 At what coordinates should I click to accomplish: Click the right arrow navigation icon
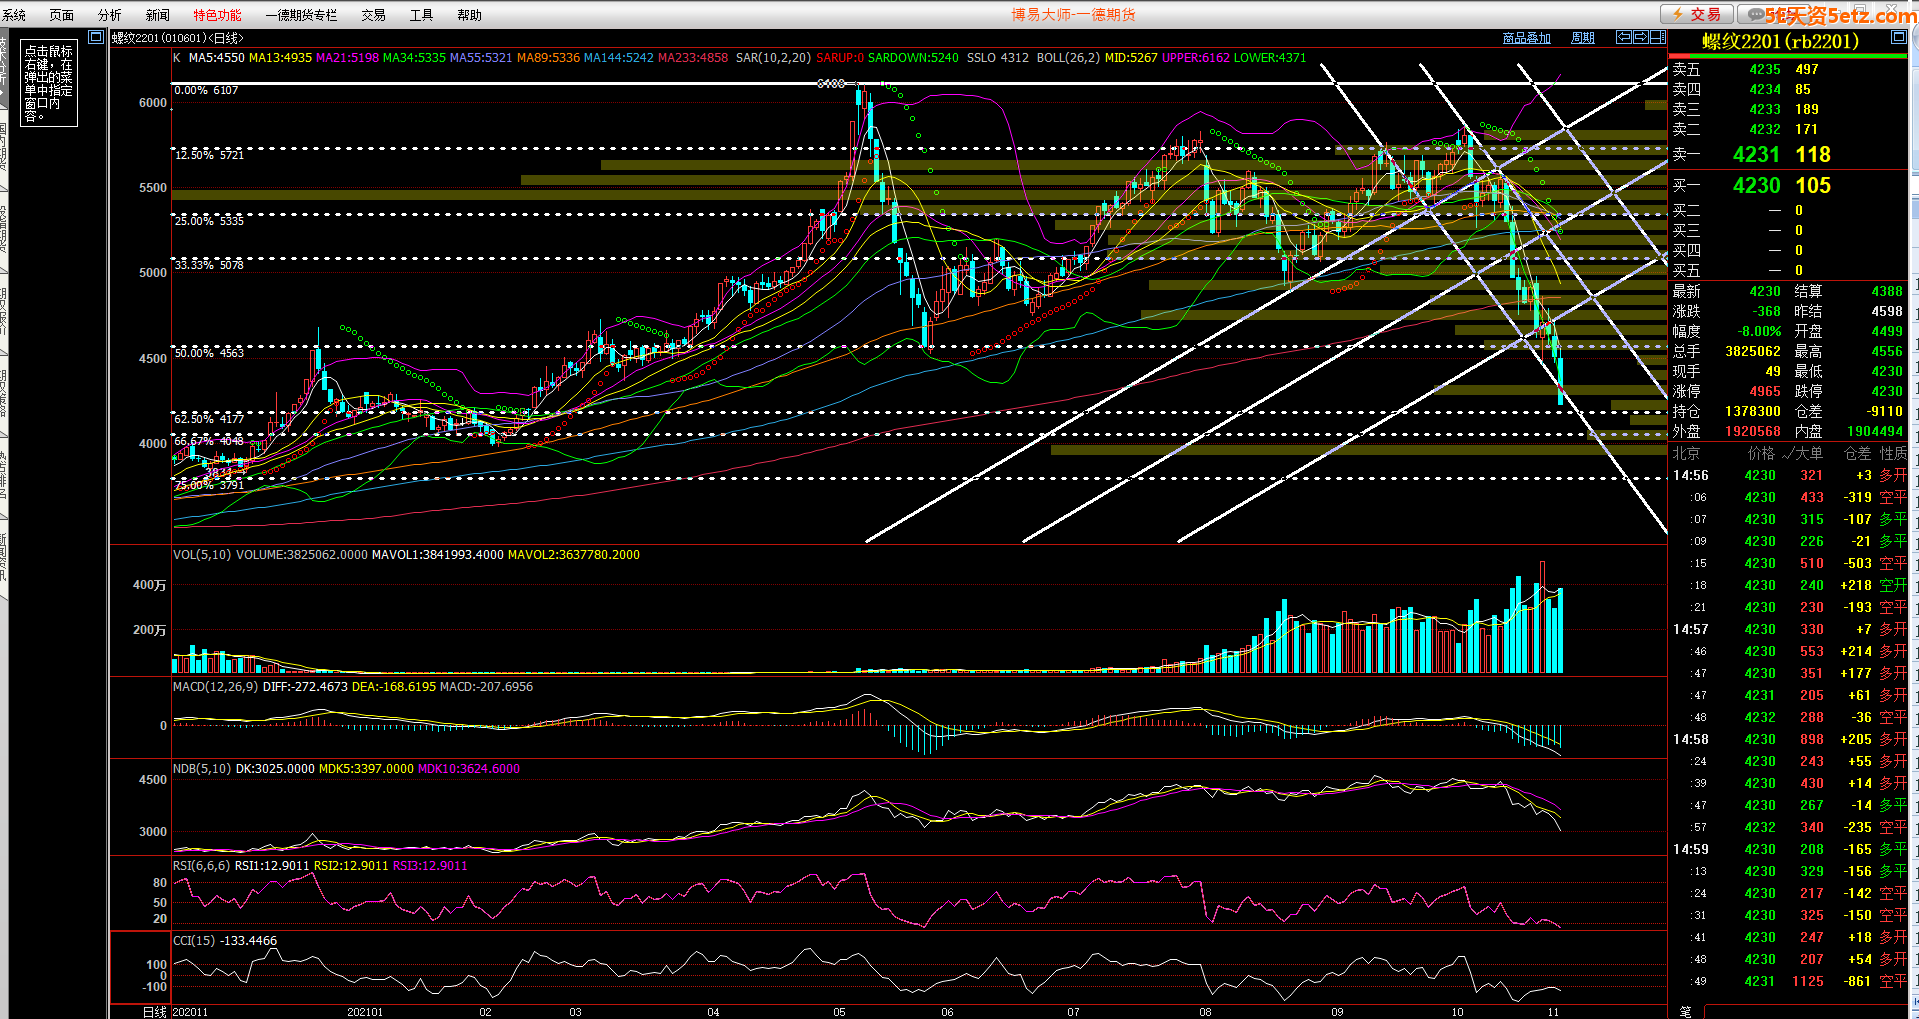pos(1640,38)
